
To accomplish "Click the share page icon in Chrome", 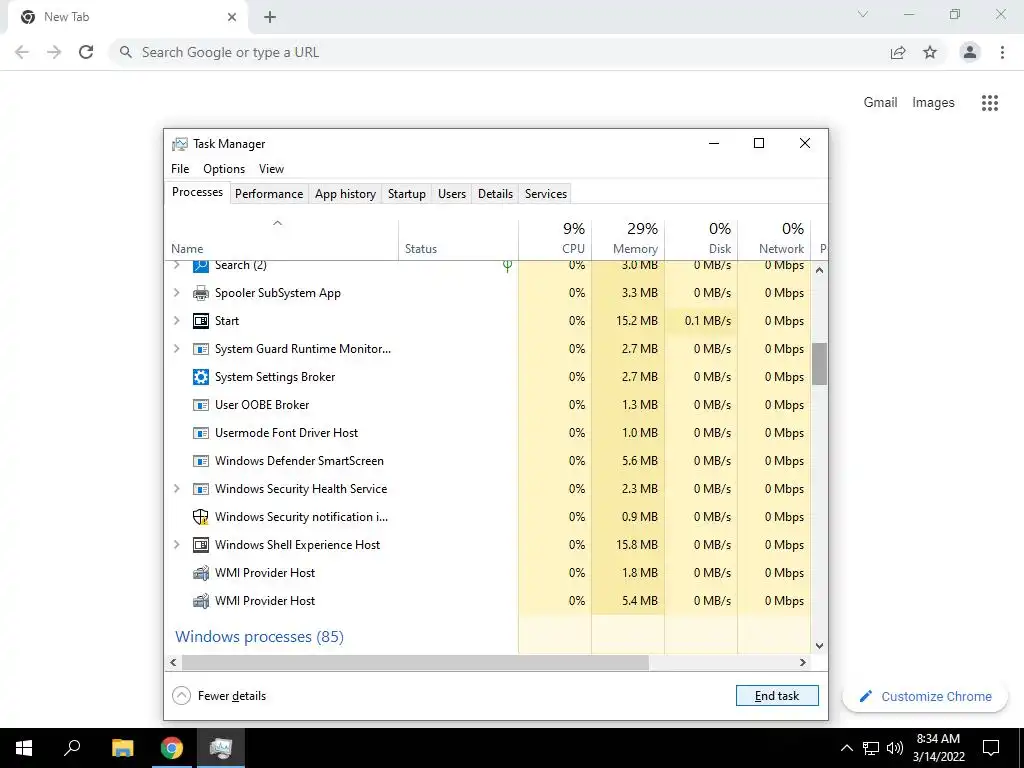I will [x=898, y=52].
